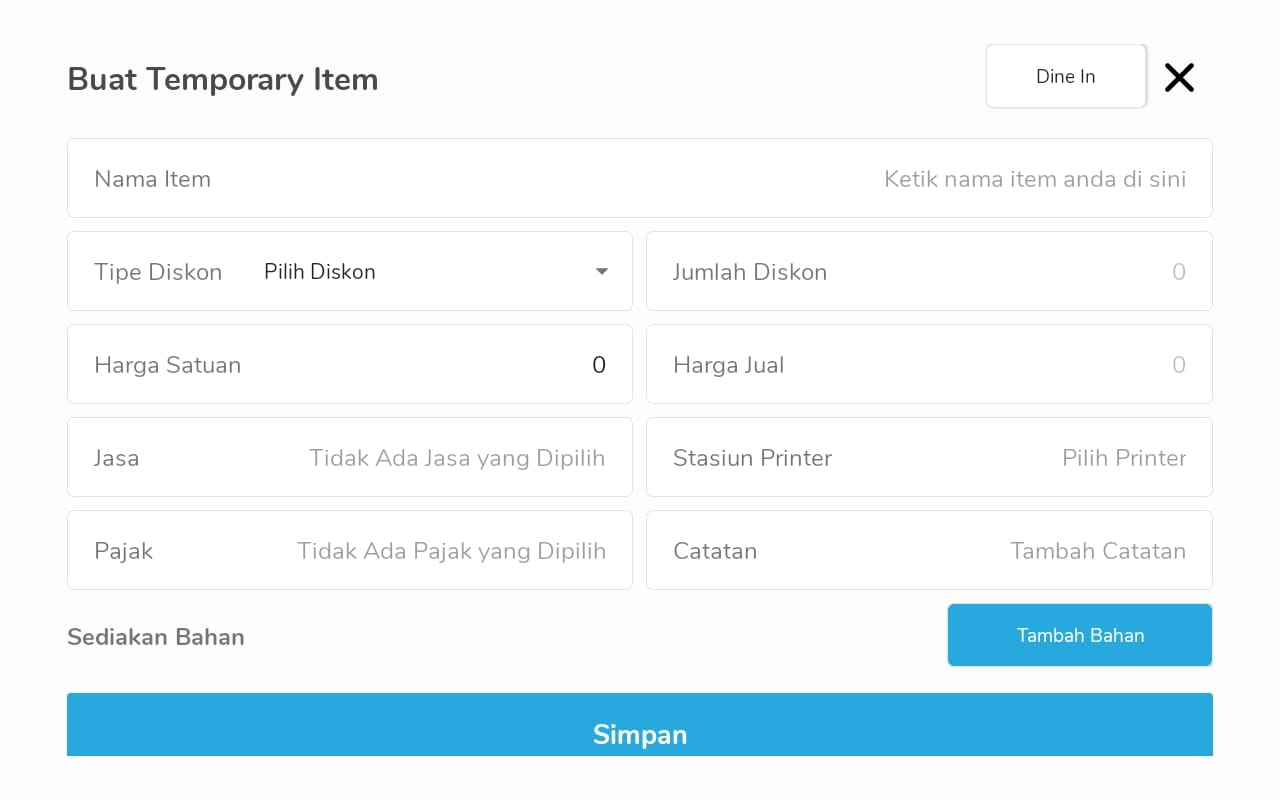Open the Stasiun Printer selector

(x=929, y=457)
